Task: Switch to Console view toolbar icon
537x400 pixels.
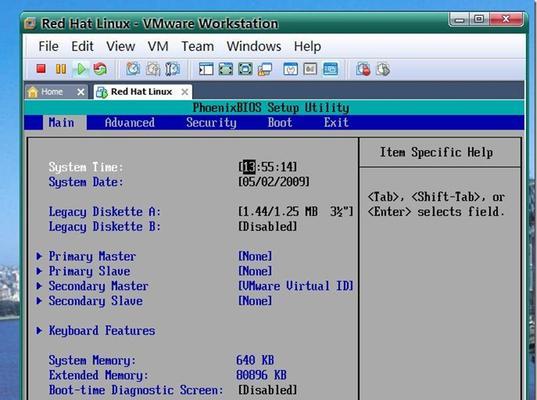Action: (x=330, y=69)
